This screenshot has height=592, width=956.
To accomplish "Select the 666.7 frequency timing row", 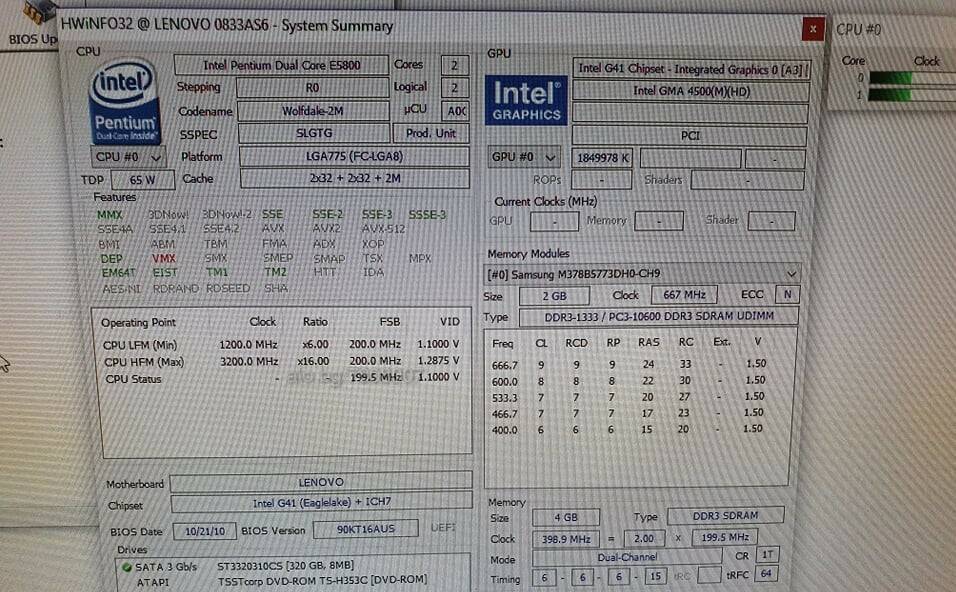I will tap(628, 365).
